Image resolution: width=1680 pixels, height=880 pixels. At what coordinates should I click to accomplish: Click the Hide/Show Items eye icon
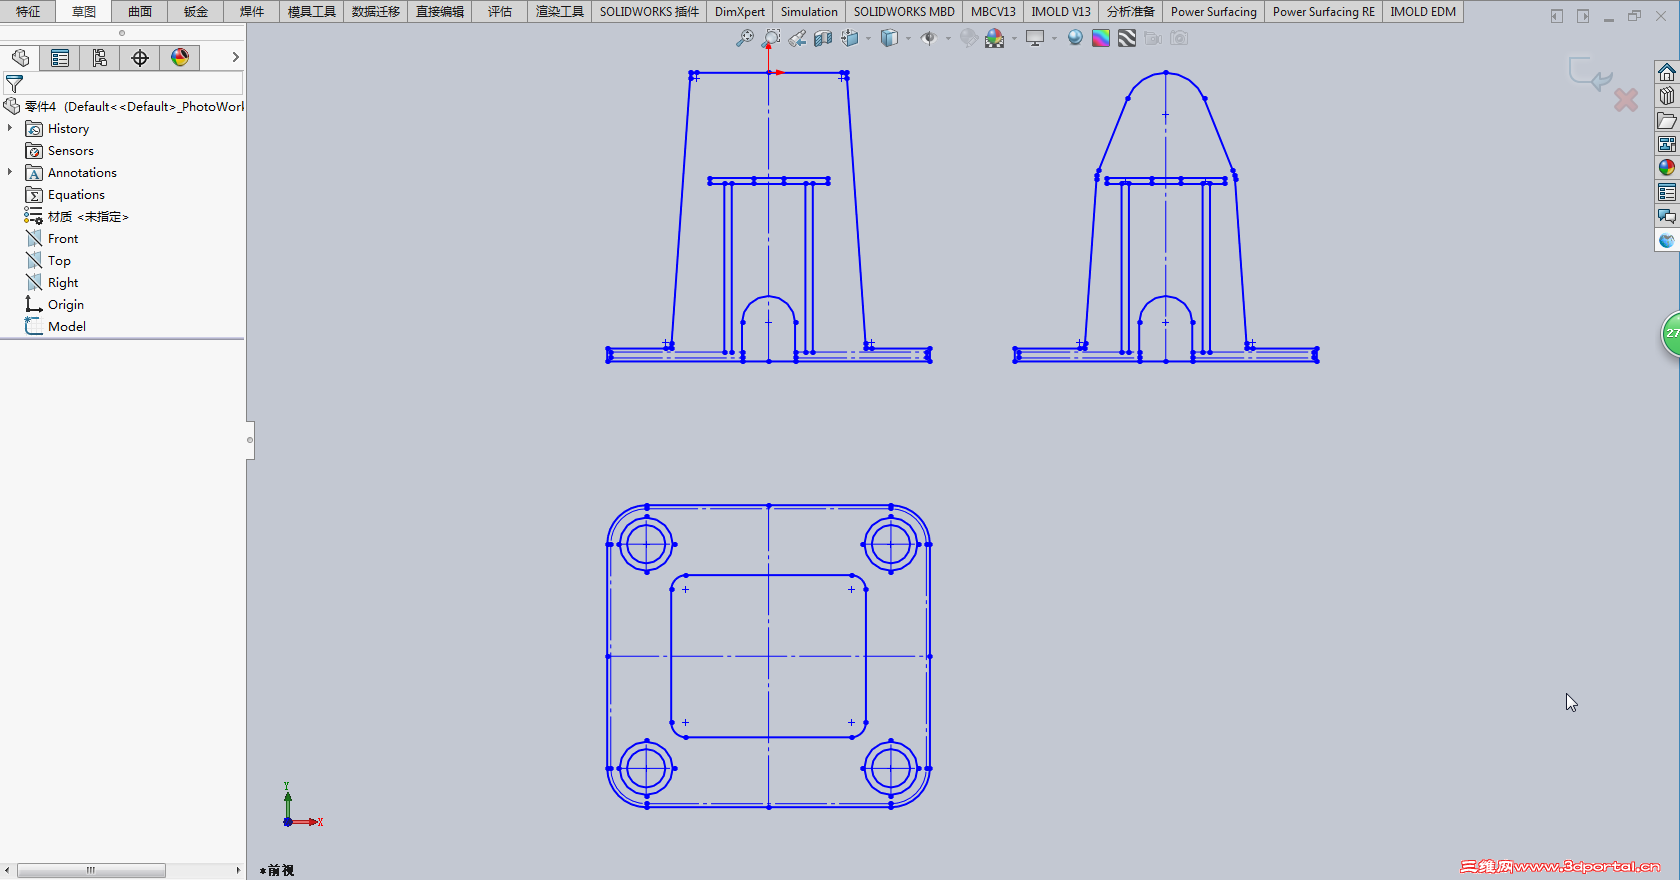(929, 38)
